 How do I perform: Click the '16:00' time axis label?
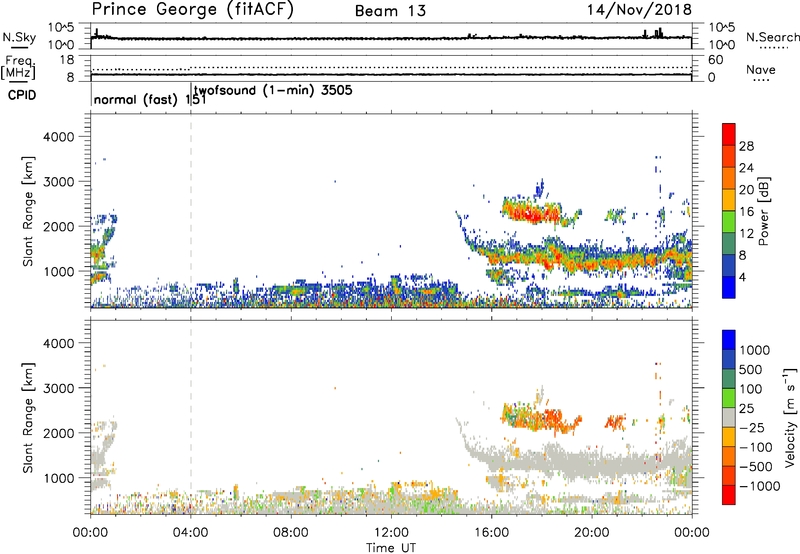pyautogui.click(x=491, y=533)
